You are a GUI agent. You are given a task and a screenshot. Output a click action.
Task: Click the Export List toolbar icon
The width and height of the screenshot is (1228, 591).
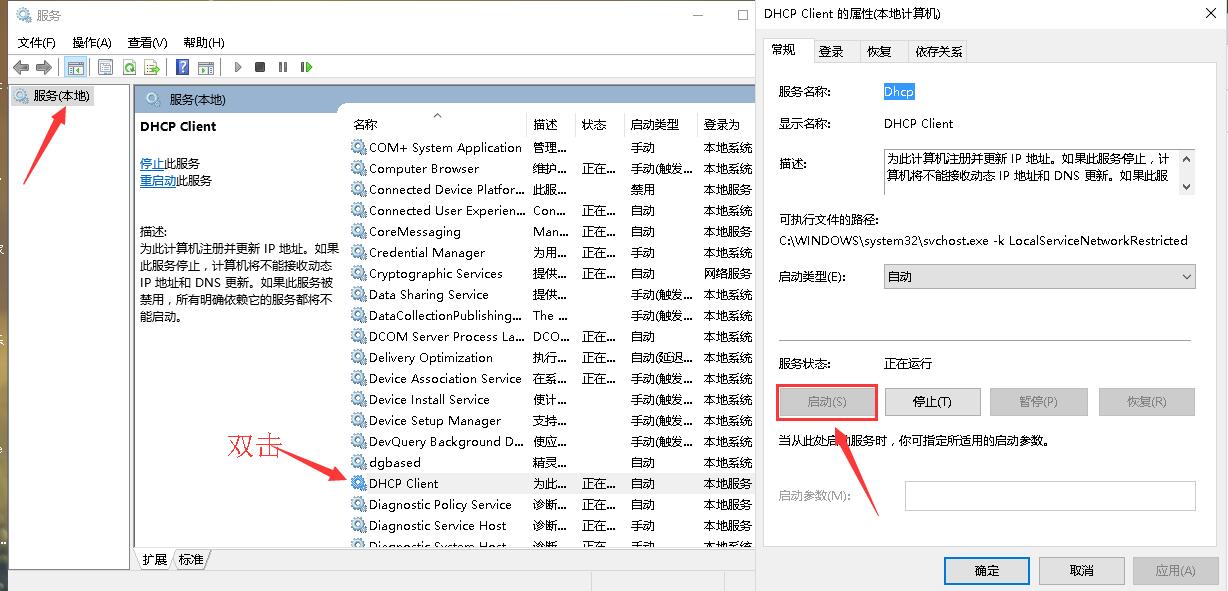point(152,67)
